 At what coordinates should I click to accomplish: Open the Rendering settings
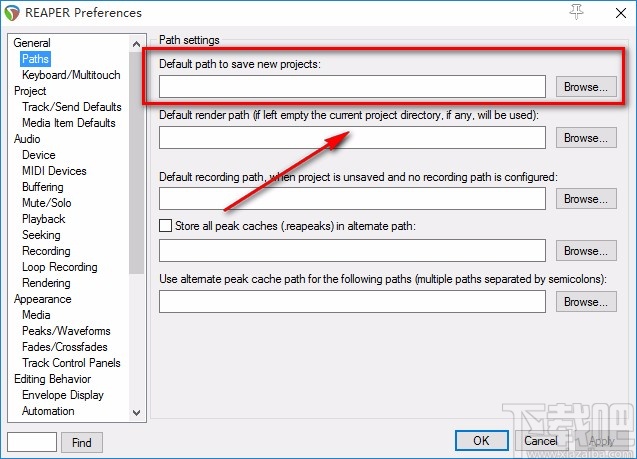coord(46,283)
